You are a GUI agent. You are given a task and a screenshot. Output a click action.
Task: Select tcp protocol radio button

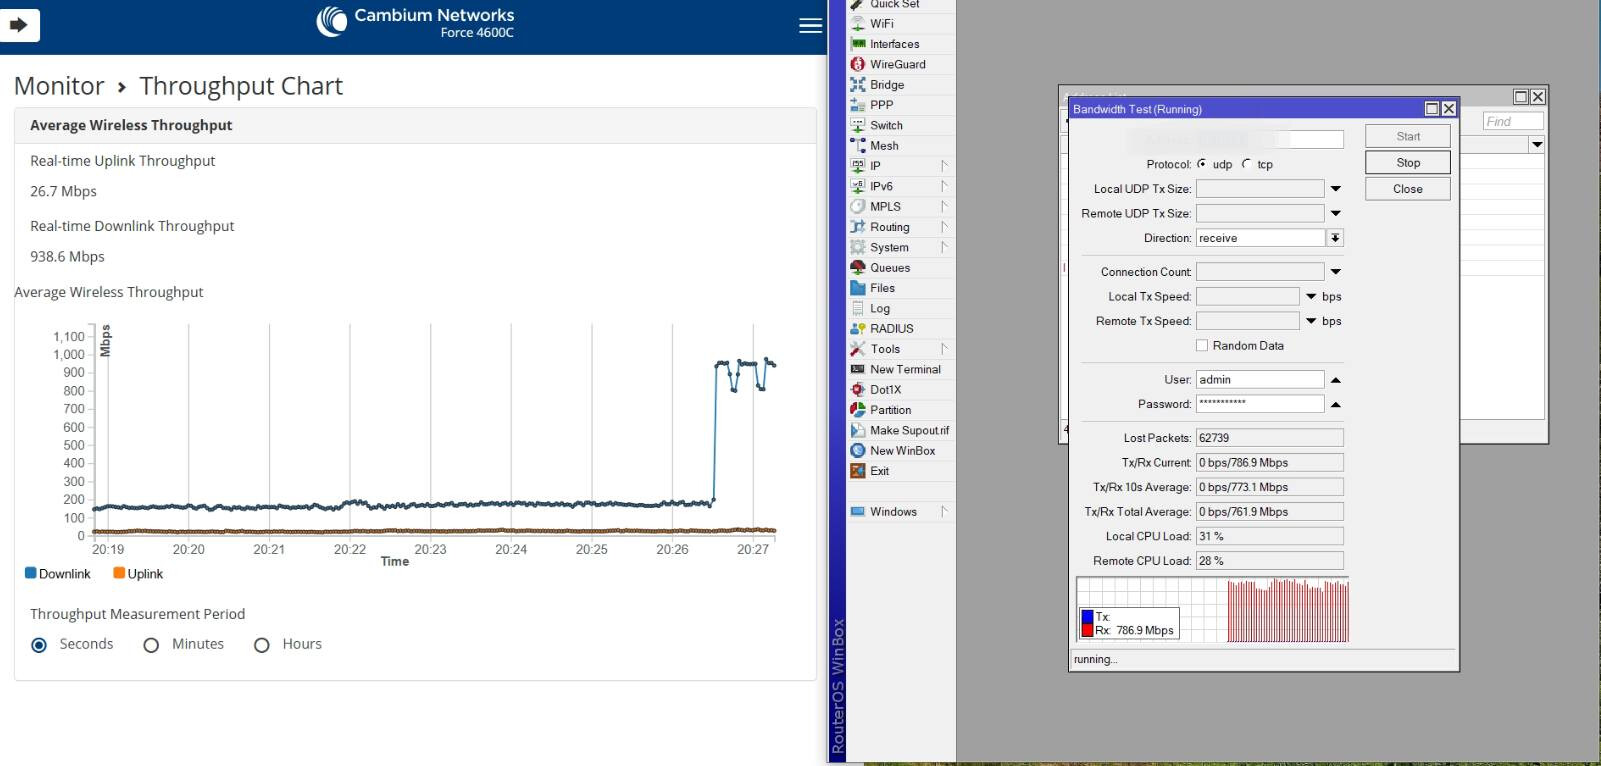[1246, 164]
